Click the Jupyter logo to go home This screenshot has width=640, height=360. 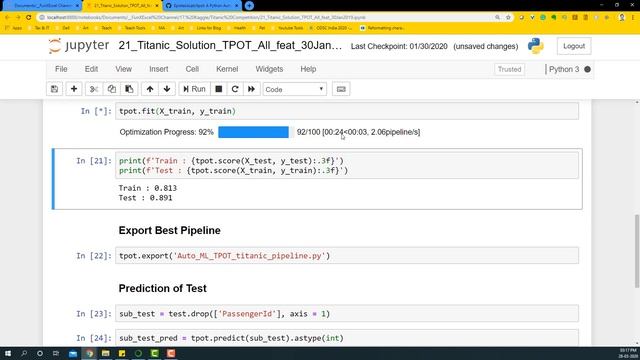click(79, 46)
